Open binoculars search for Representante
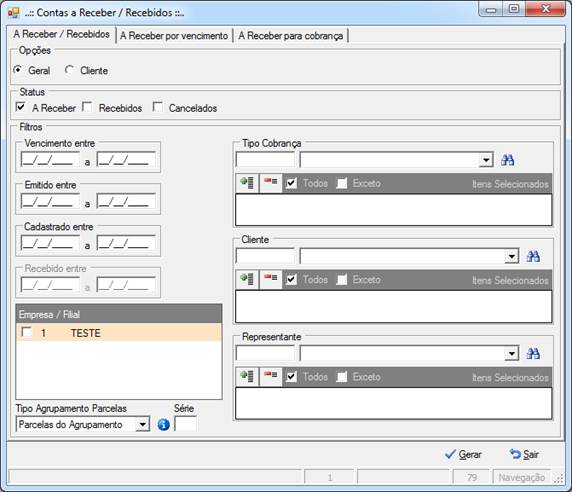The width and height of the screenshot is (572, 492). 533,353
